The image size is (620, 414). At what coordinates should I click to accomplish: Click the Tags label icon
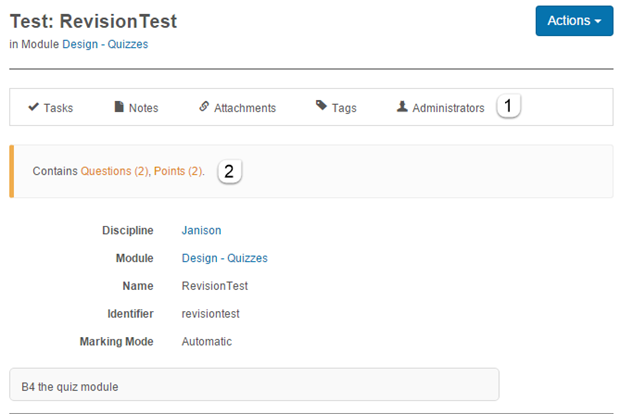[321, 107]
